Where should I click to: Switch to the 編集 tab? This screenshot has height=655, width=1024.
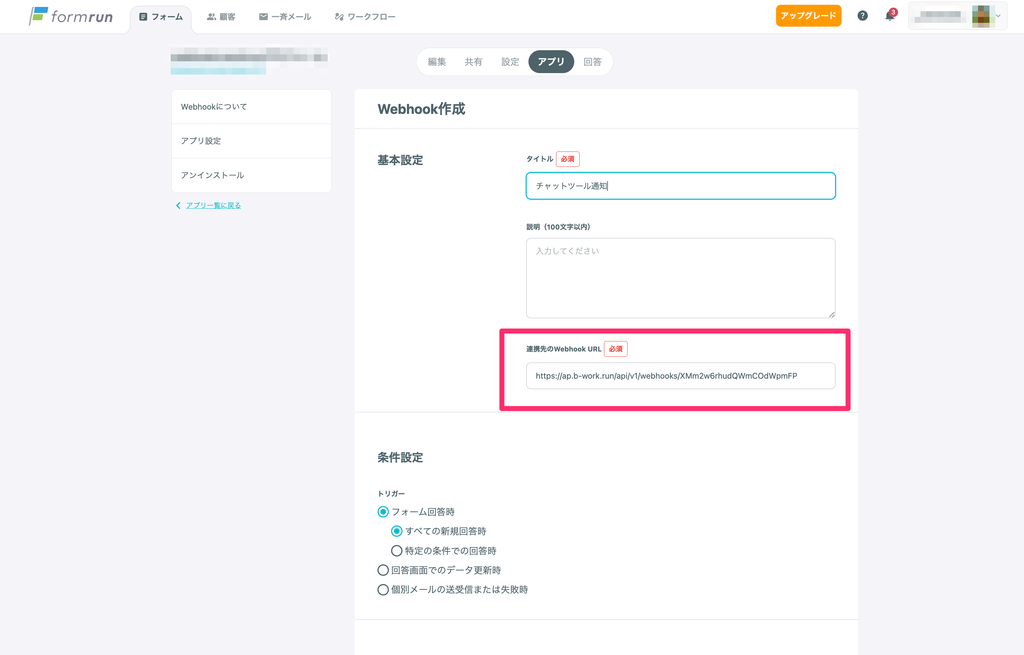(437, 62)
